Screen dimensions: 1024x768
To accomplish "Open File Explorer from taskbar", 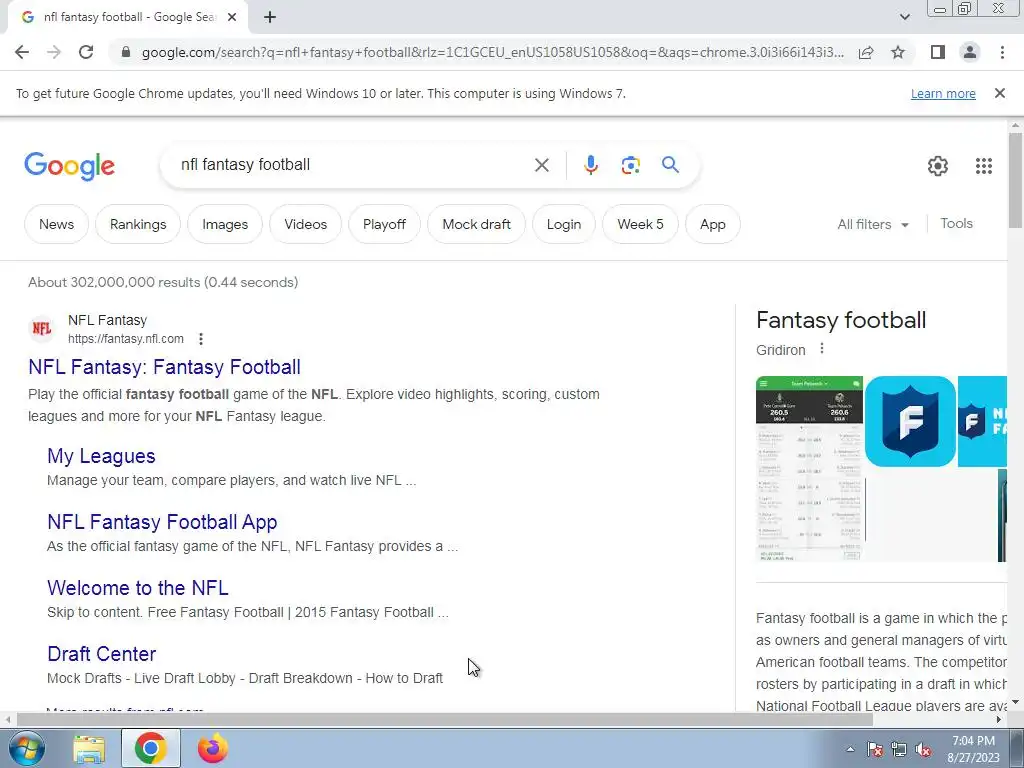I will (x=89, y=748).
